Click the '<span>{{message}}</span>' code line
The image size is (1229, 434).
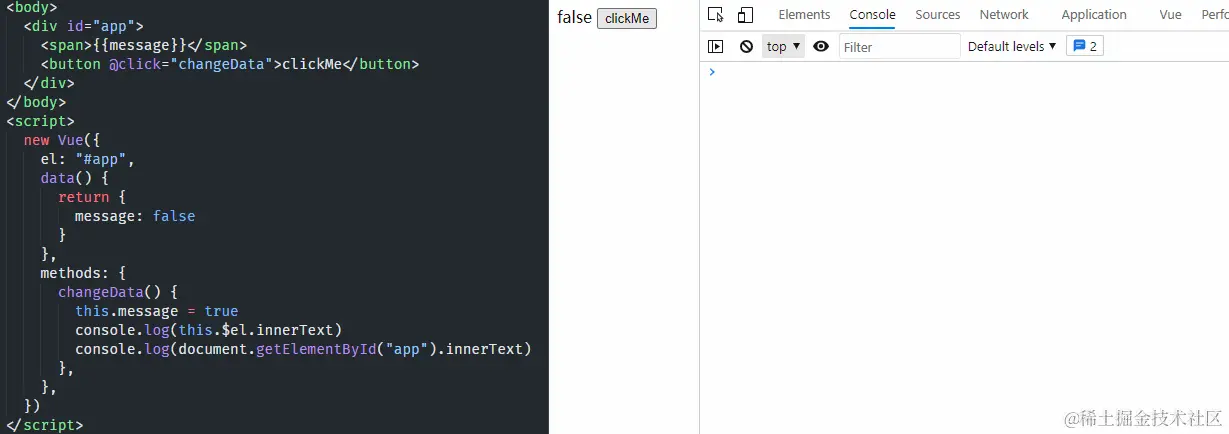[x=143, y=45]
